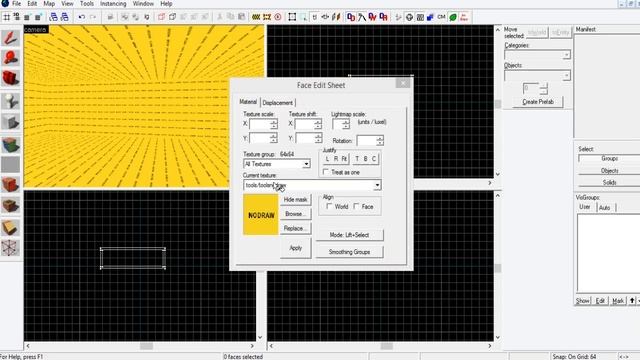
Task: Switch to the Displacement tab
Action: point(278,103)
